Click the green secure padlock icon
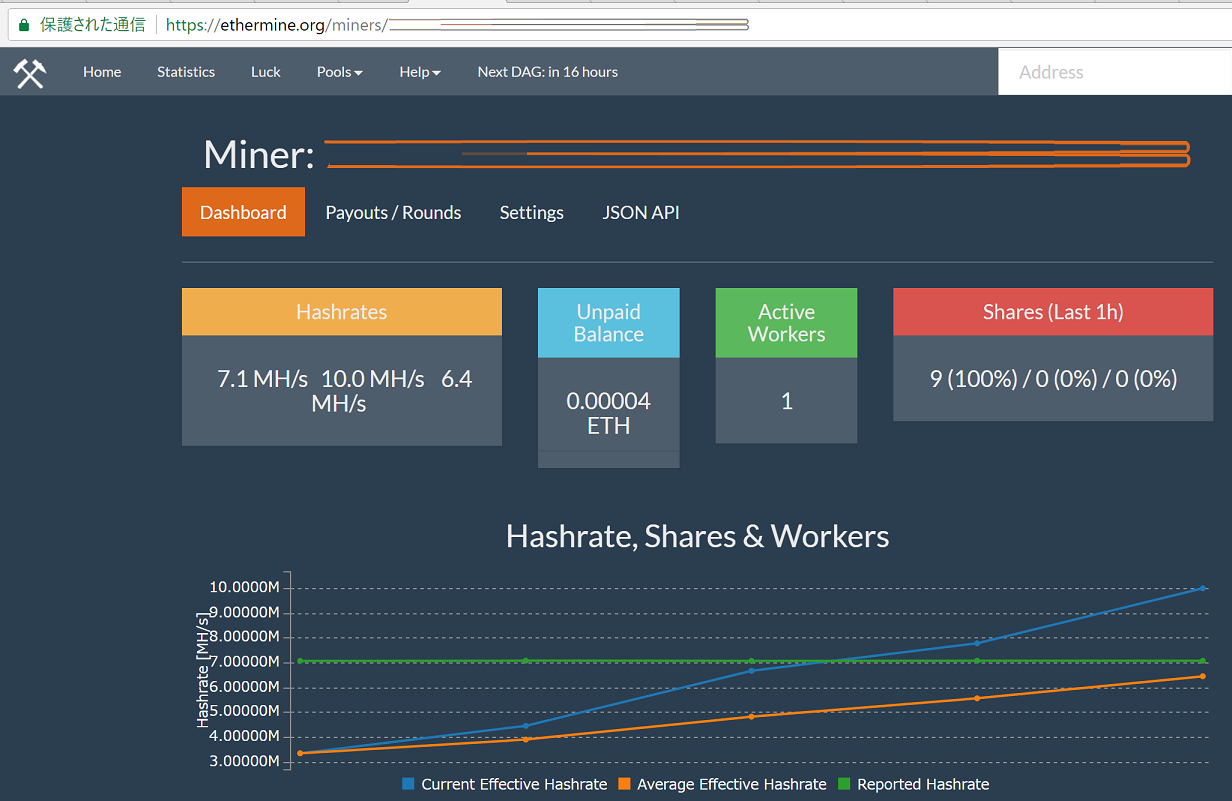 point(24,25)
